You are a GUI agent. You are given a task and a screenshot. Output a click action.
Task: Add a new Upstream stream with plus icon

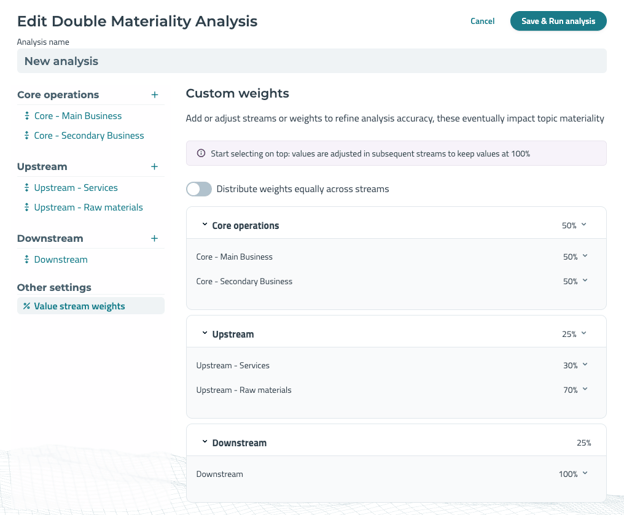pyautogui.click(x=155, y=167)
